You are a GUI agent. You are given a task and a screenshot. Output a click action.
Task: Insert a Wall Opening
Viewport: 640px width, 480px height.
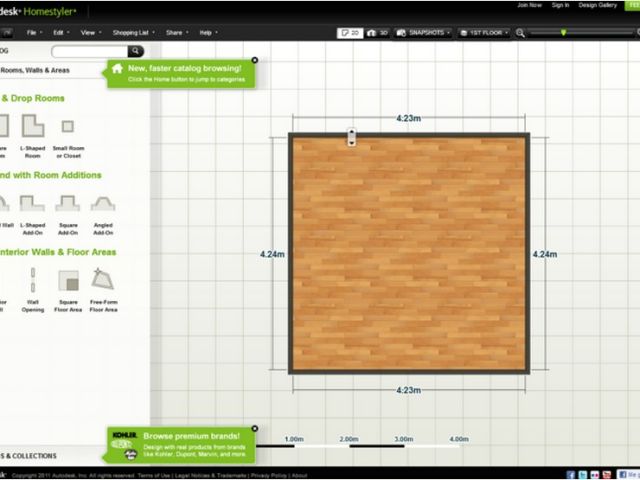pyautogui.click(x=33, y=279)
